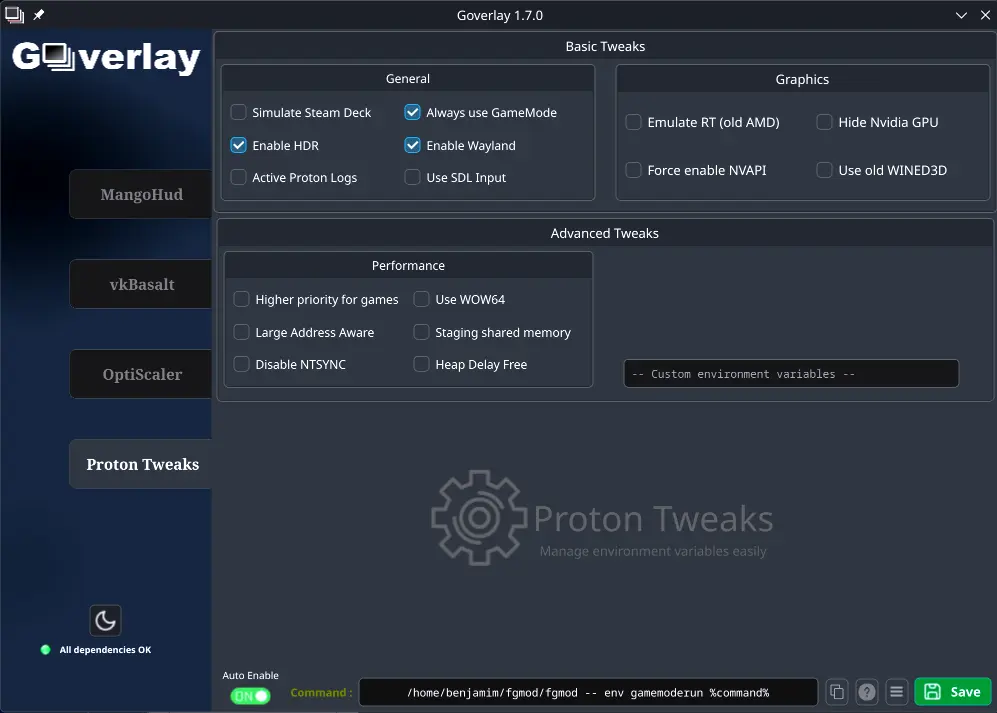Open the hamburger menu icon near Save
This screenshot has width=997, height=713.
pos(897,692)
